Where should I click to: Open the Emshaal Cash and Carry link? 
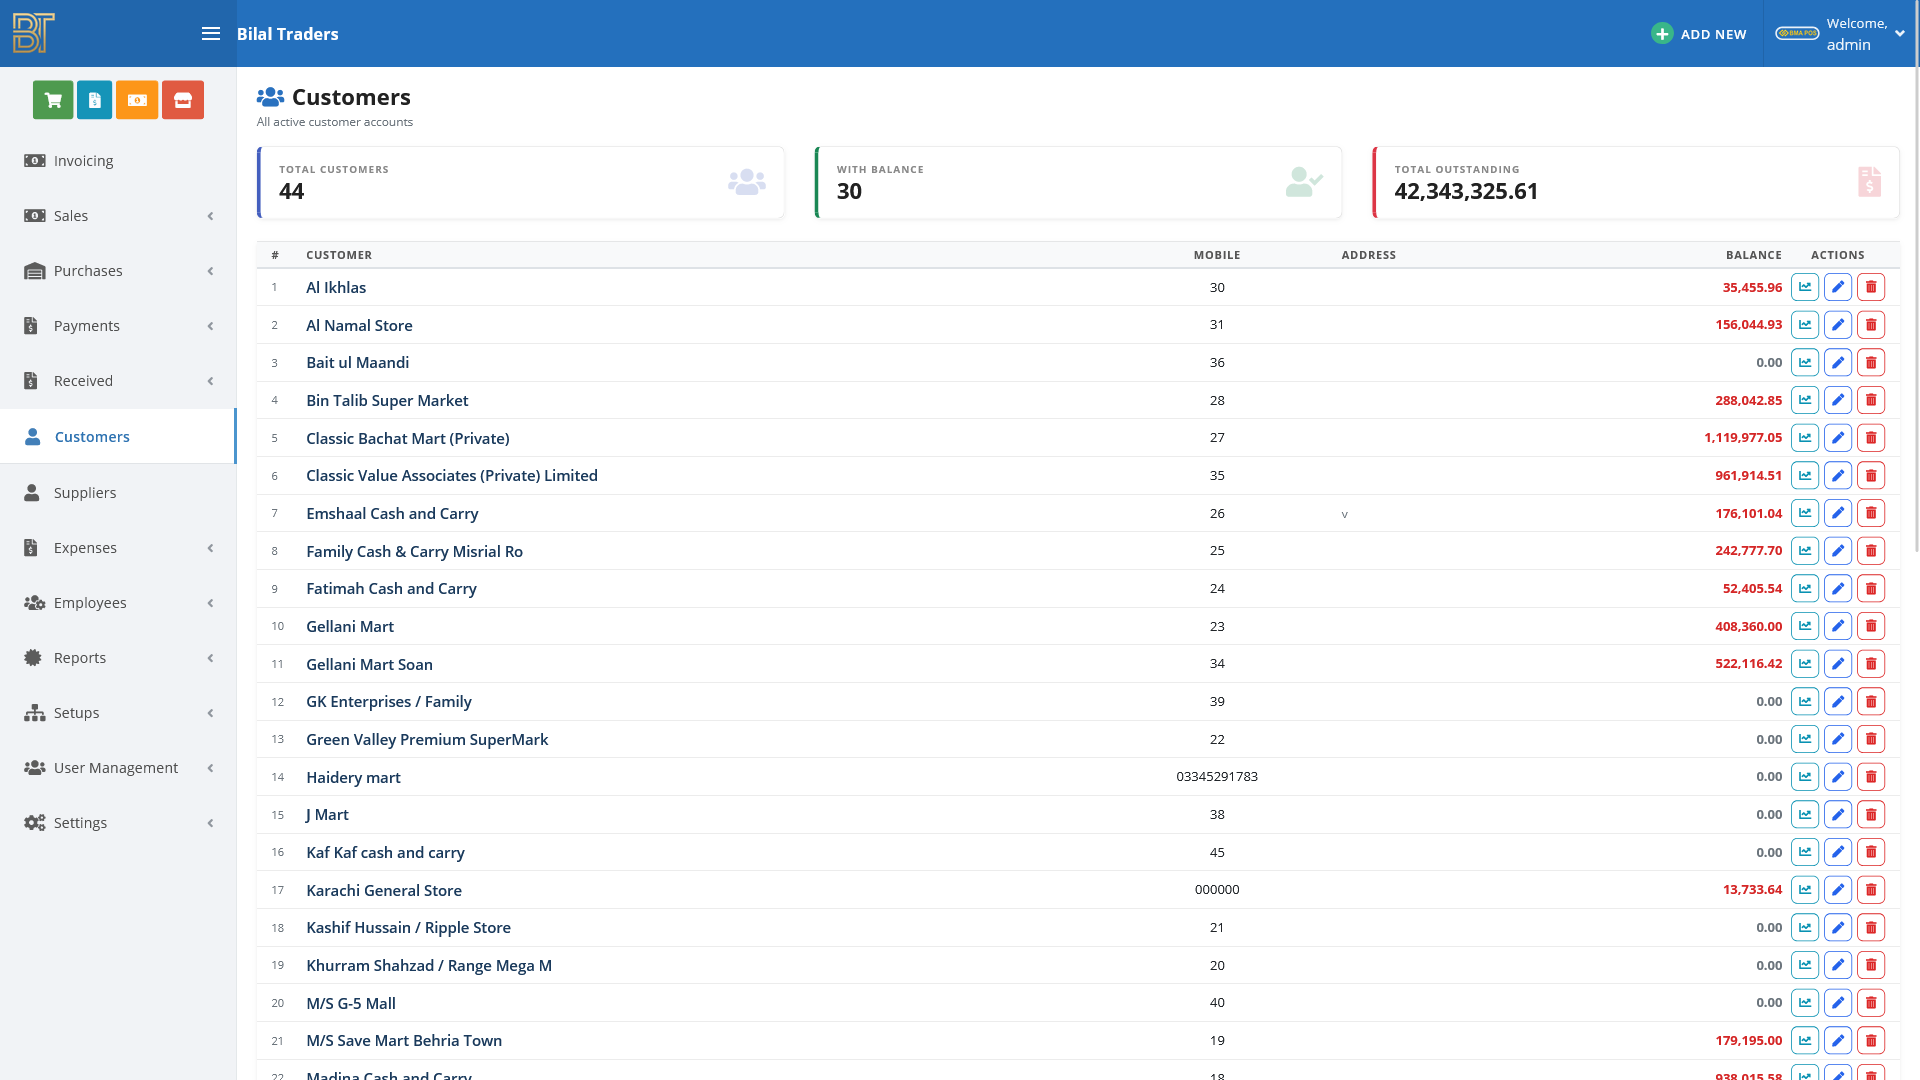pos(392,514)
